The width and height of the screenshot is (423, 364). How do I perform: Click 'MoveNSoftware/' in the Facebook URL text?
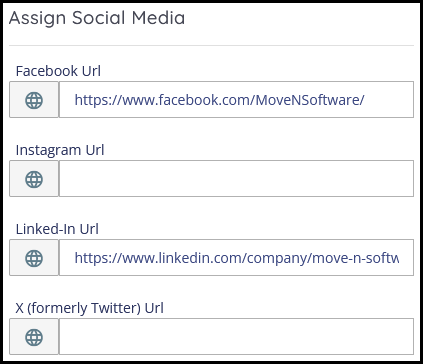pos(310,100)
